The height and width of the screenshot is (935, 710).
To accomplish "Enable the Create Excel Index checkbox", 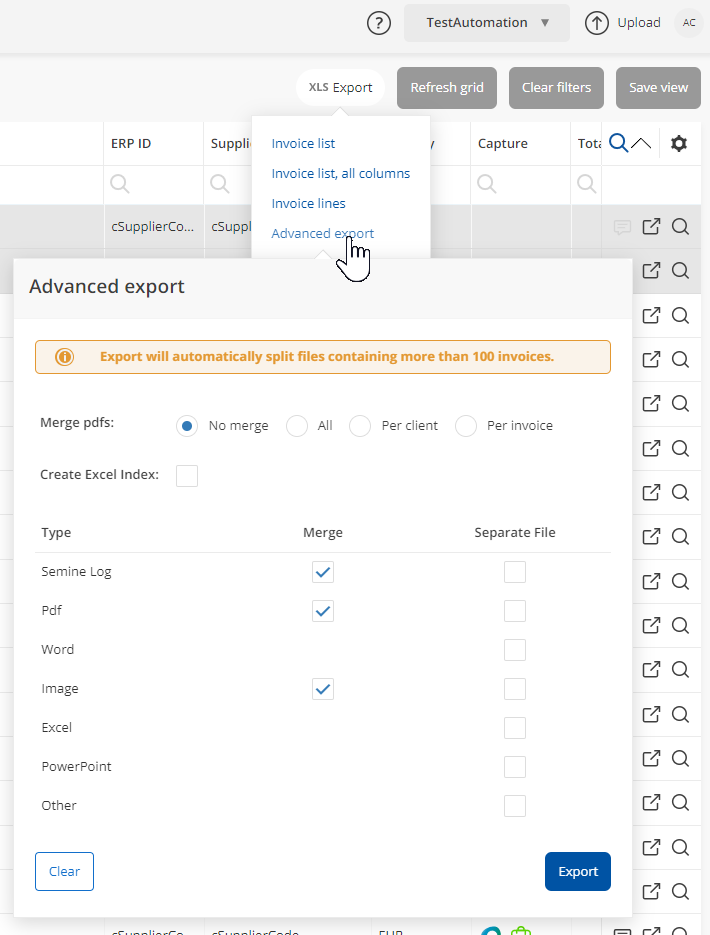I will pyautogui.click(x=187, y=476).
